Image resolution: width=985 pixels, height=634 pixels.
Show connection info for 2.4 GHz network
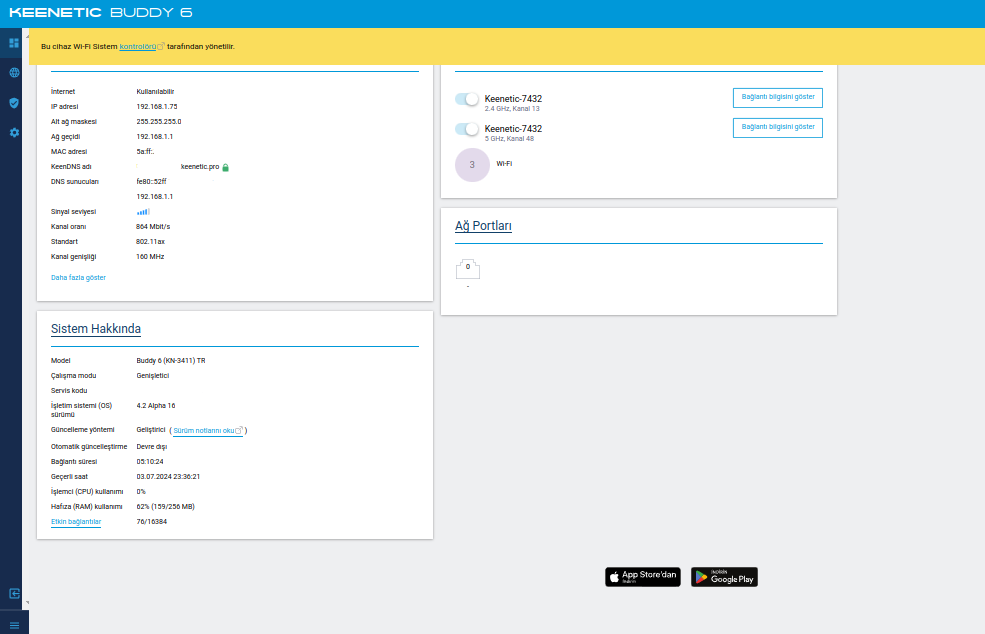(778, 97)
